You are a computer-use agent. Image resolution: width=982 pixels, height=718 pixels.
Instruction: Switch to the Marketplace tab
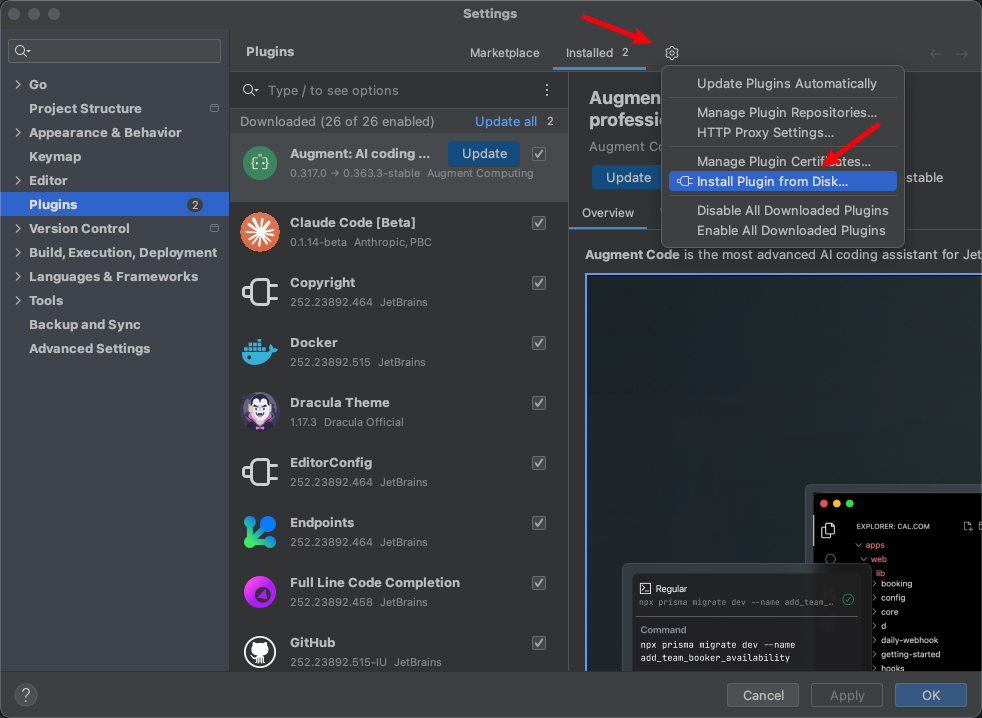pyautogui.click(x=504, y=53)
